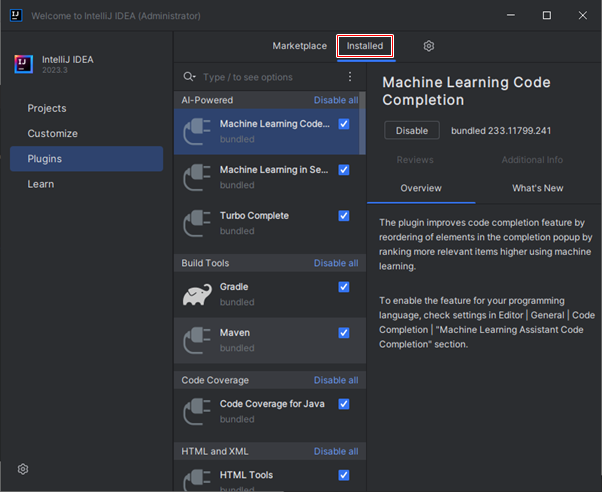The width and height of the screenshot is (602, 492).
Task: Click the Gradle elephant icon
Action: pos(197,295)
